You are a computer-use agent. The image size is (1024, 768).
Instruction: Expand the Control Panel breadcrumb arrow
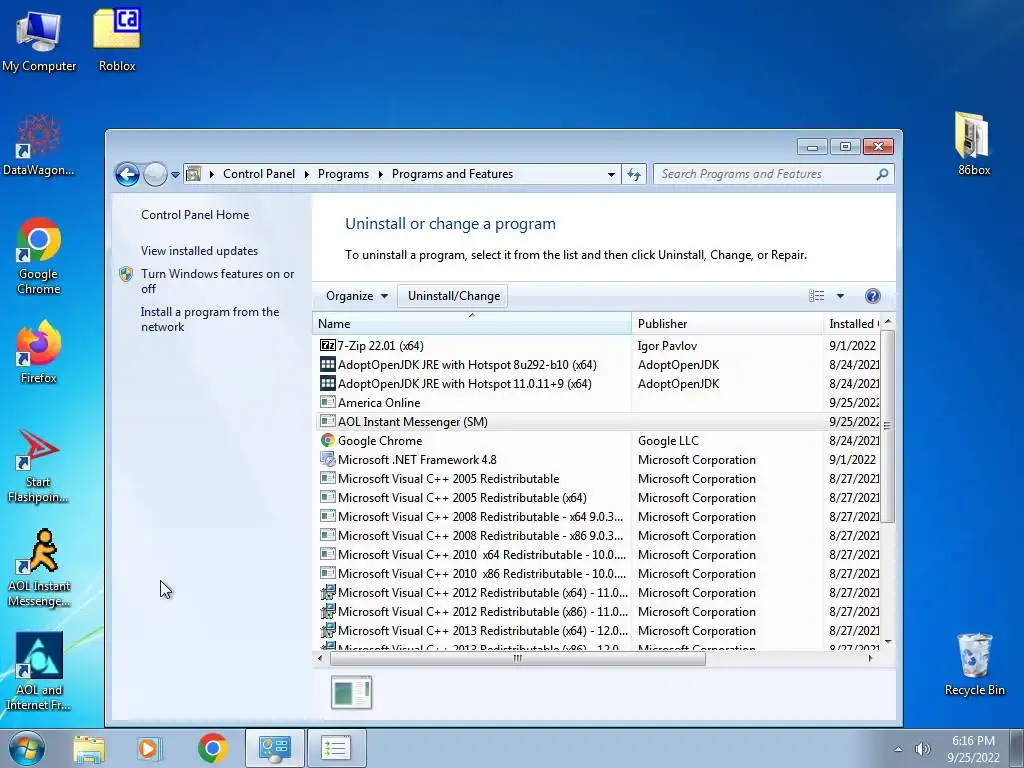[306, 174]
